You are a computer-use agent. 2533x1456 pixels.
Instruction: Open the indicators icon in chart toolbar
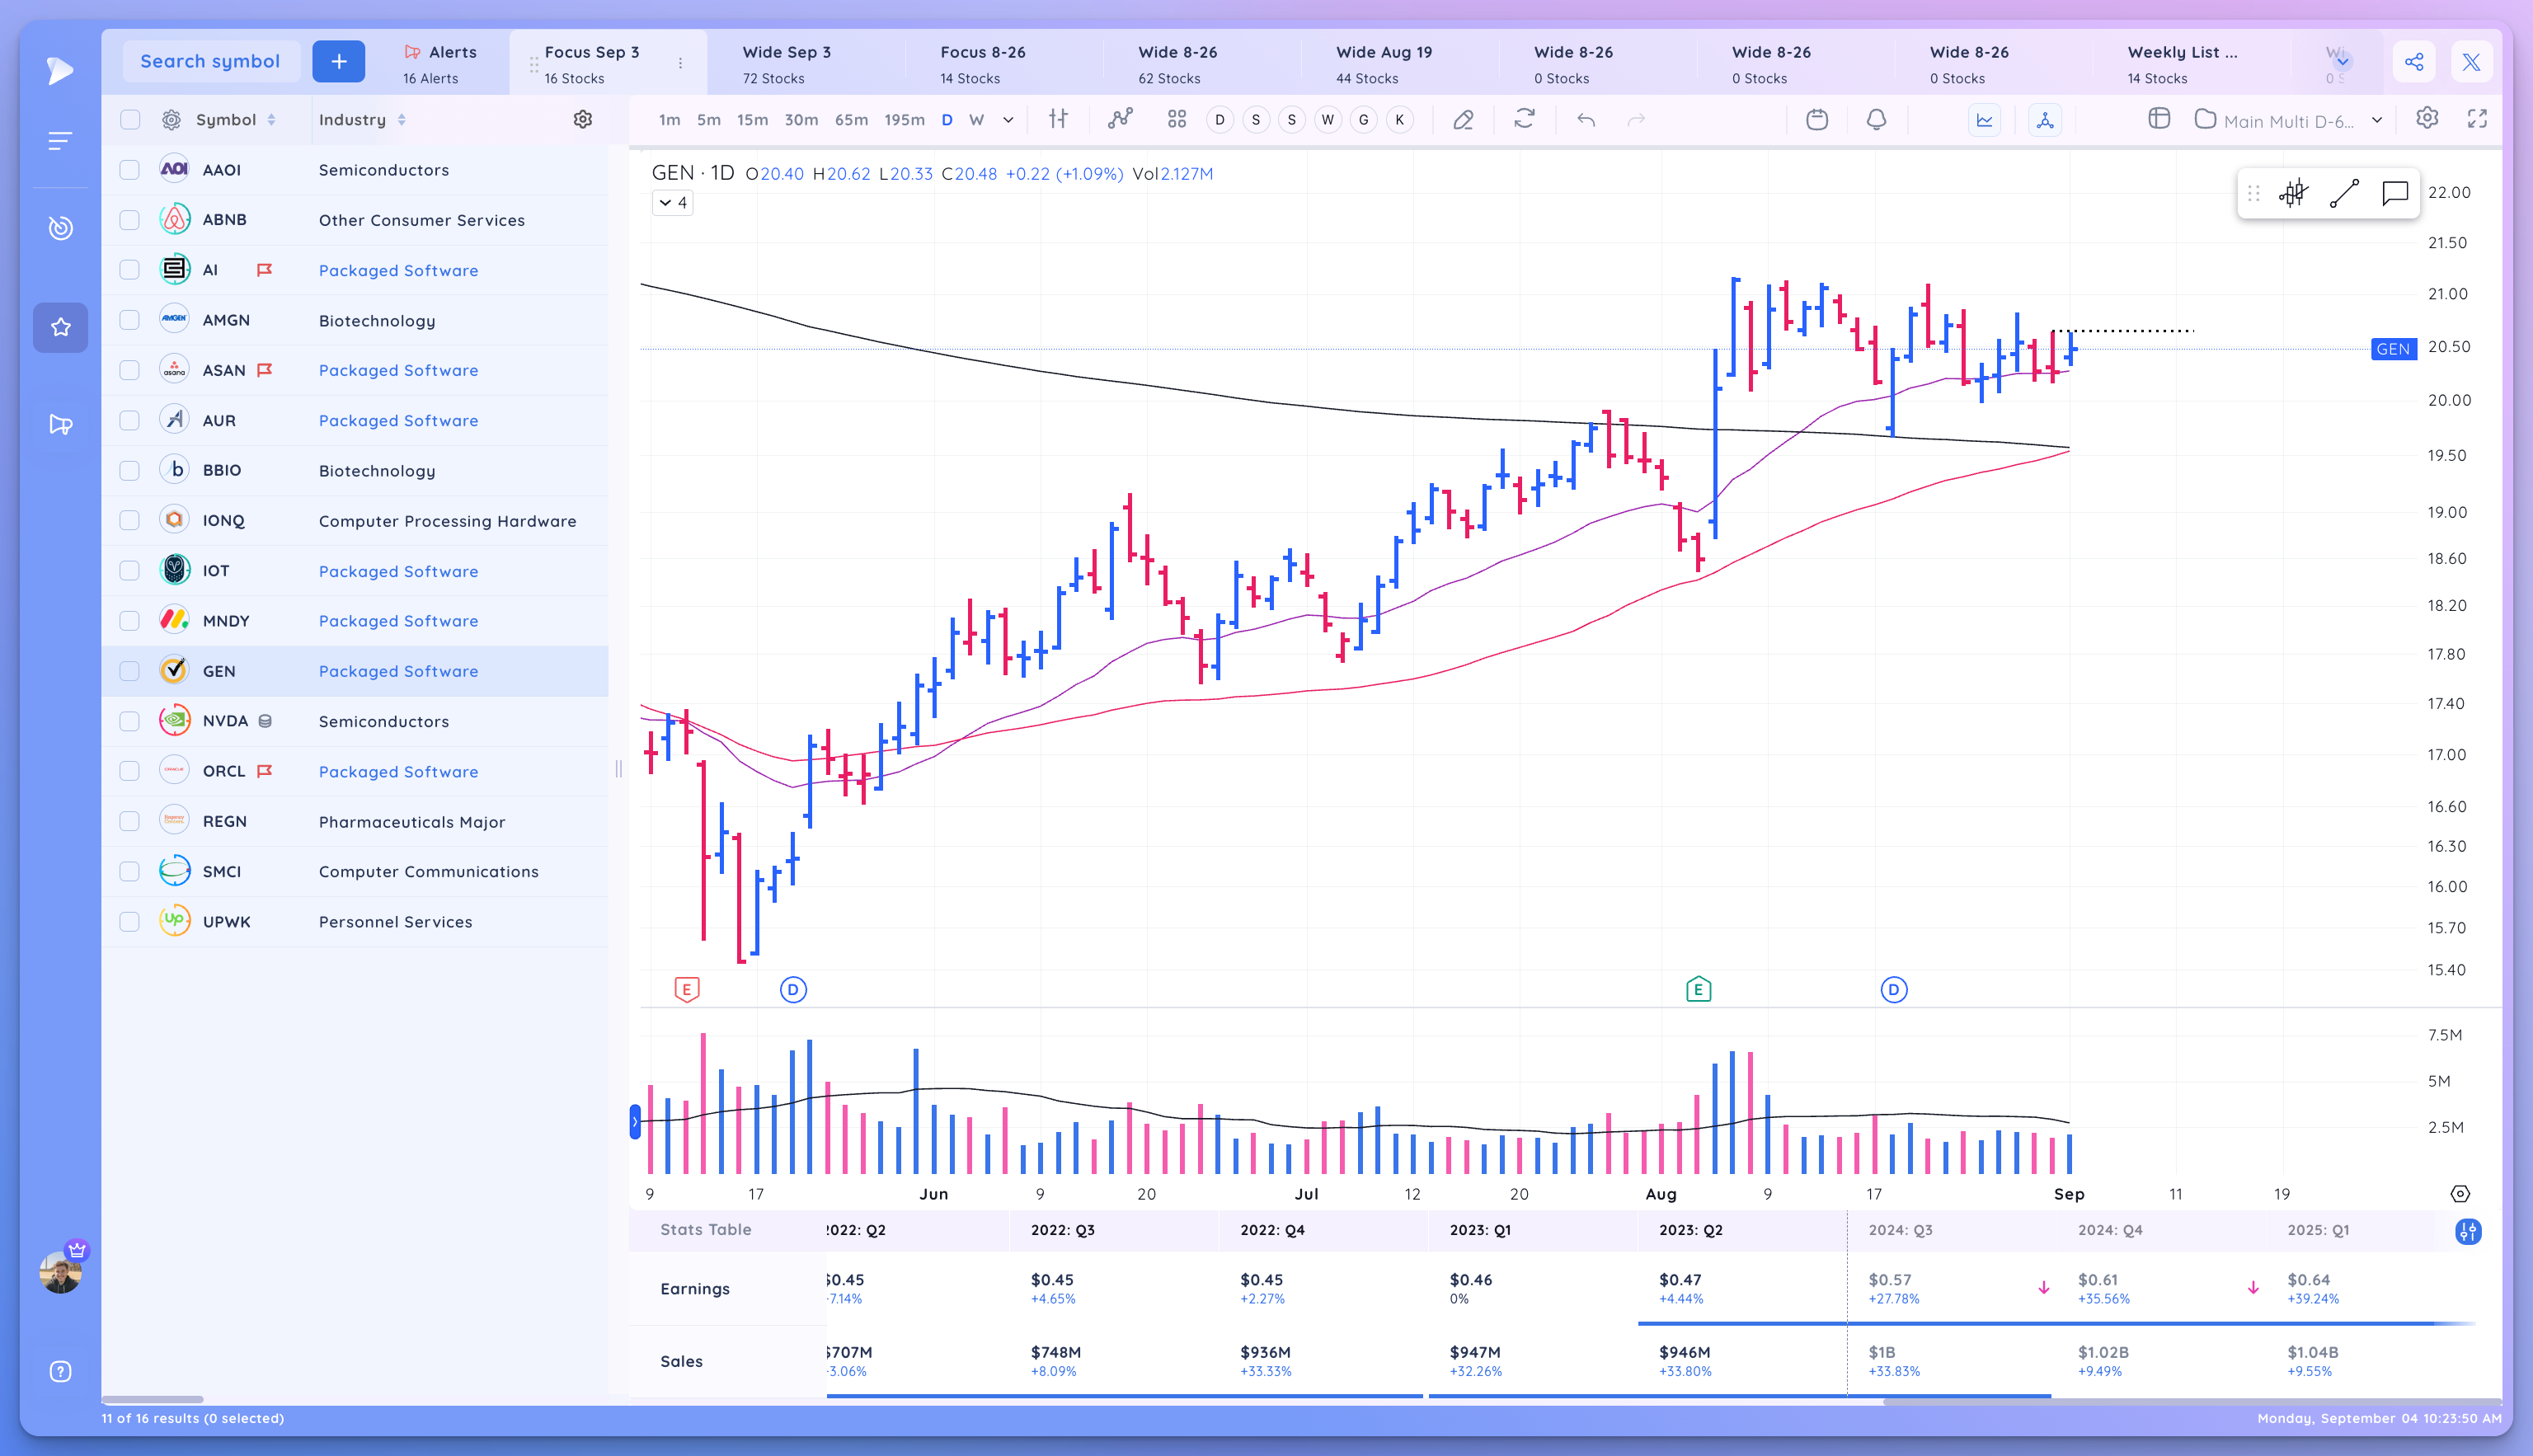1120,119
